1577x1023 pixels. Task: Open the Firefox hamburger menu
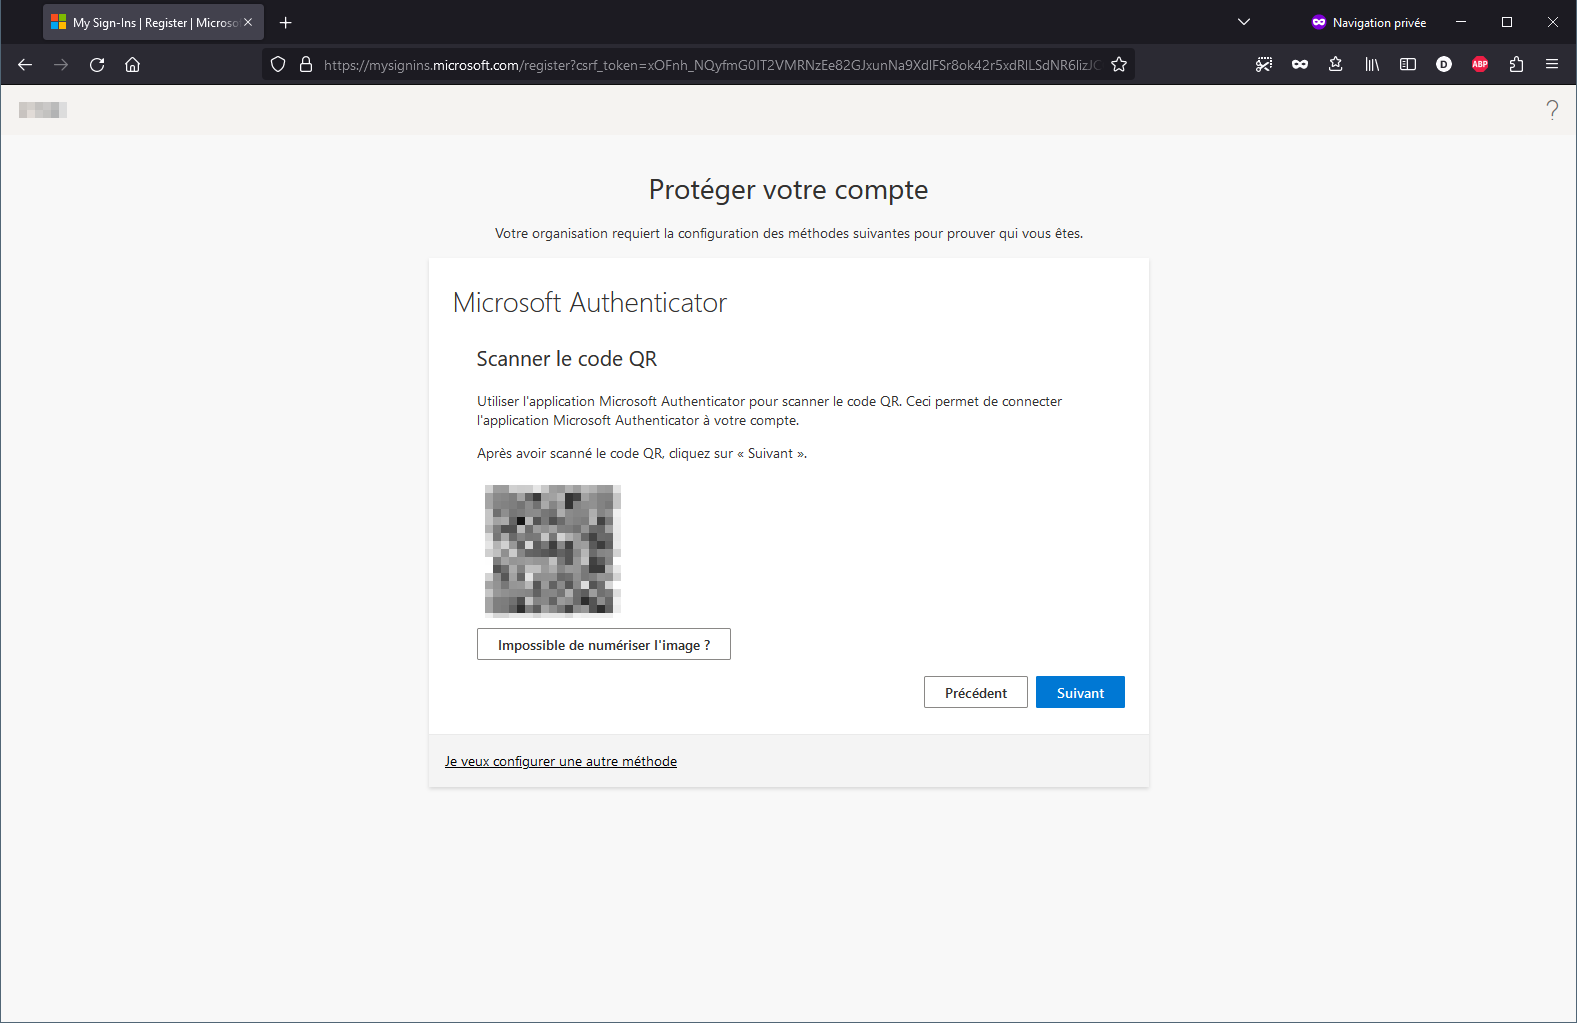[1552, 65]
